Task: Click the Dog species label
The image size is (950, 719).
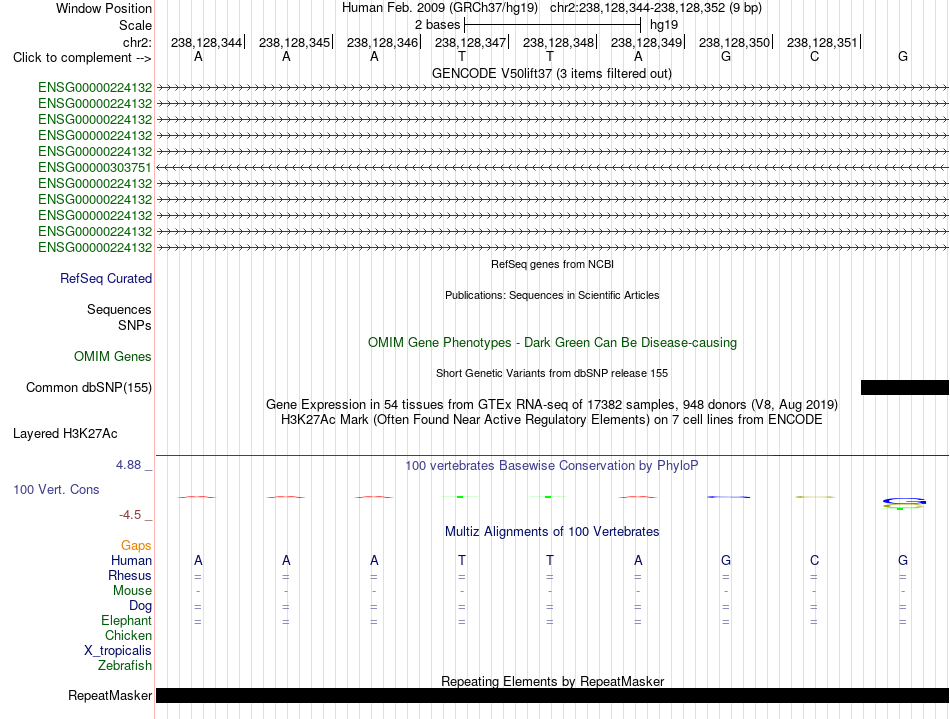Action: [x=140, y=606]
